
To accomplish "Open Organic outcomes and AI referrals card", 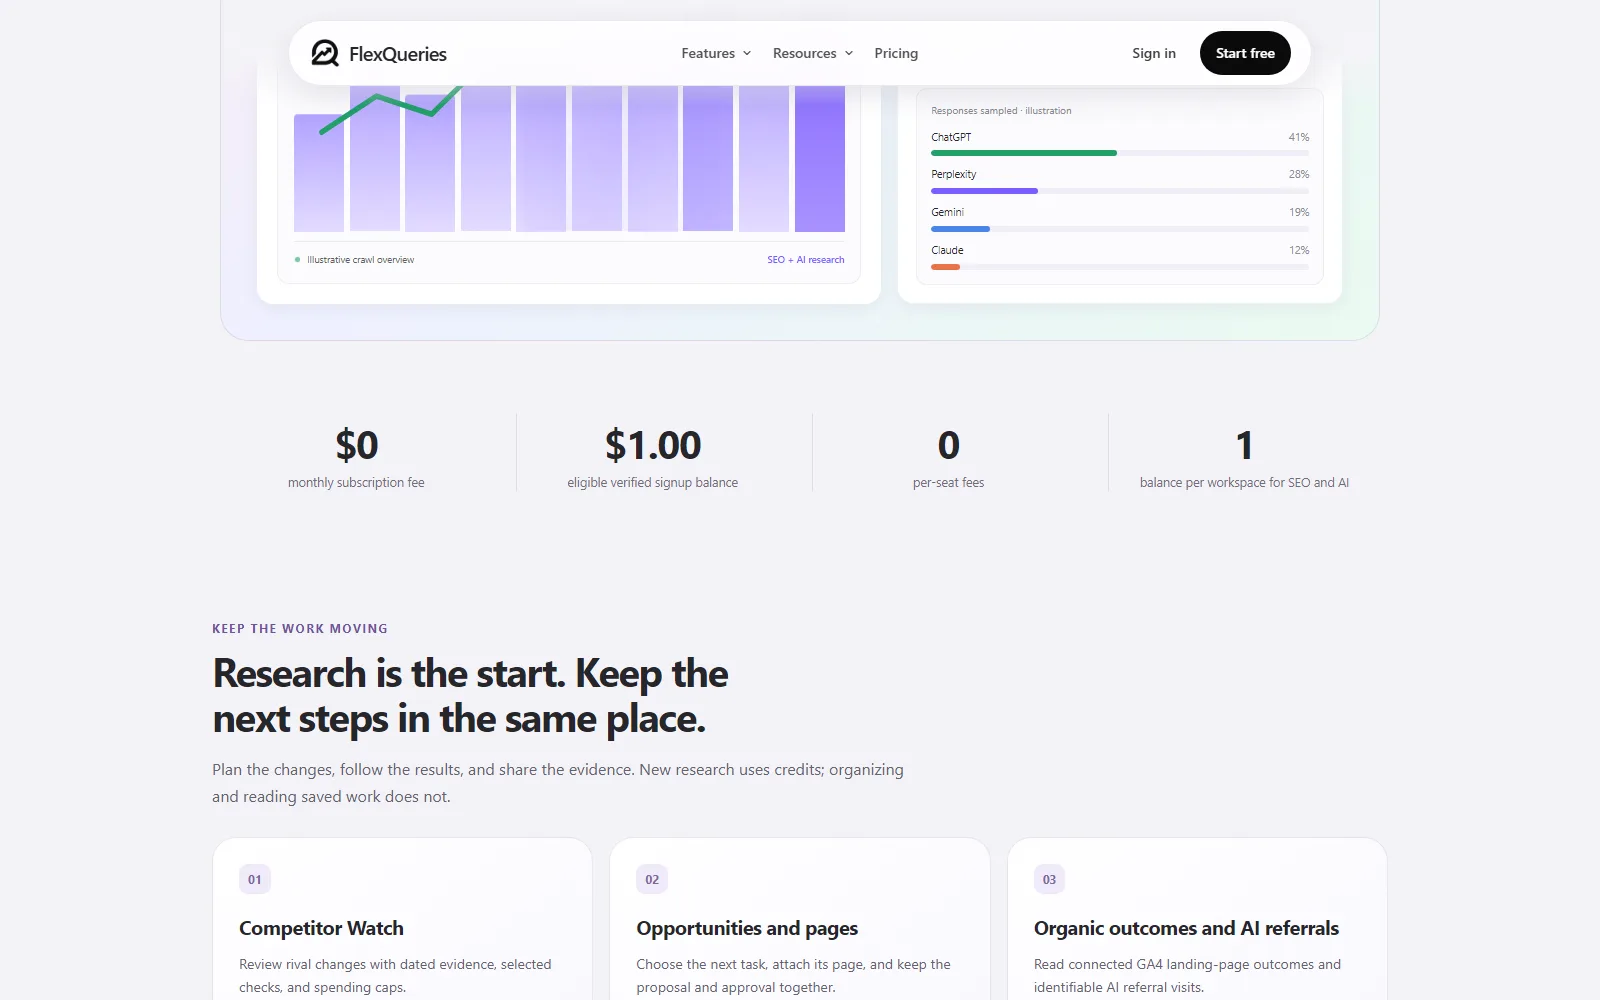I will 1197,920.
